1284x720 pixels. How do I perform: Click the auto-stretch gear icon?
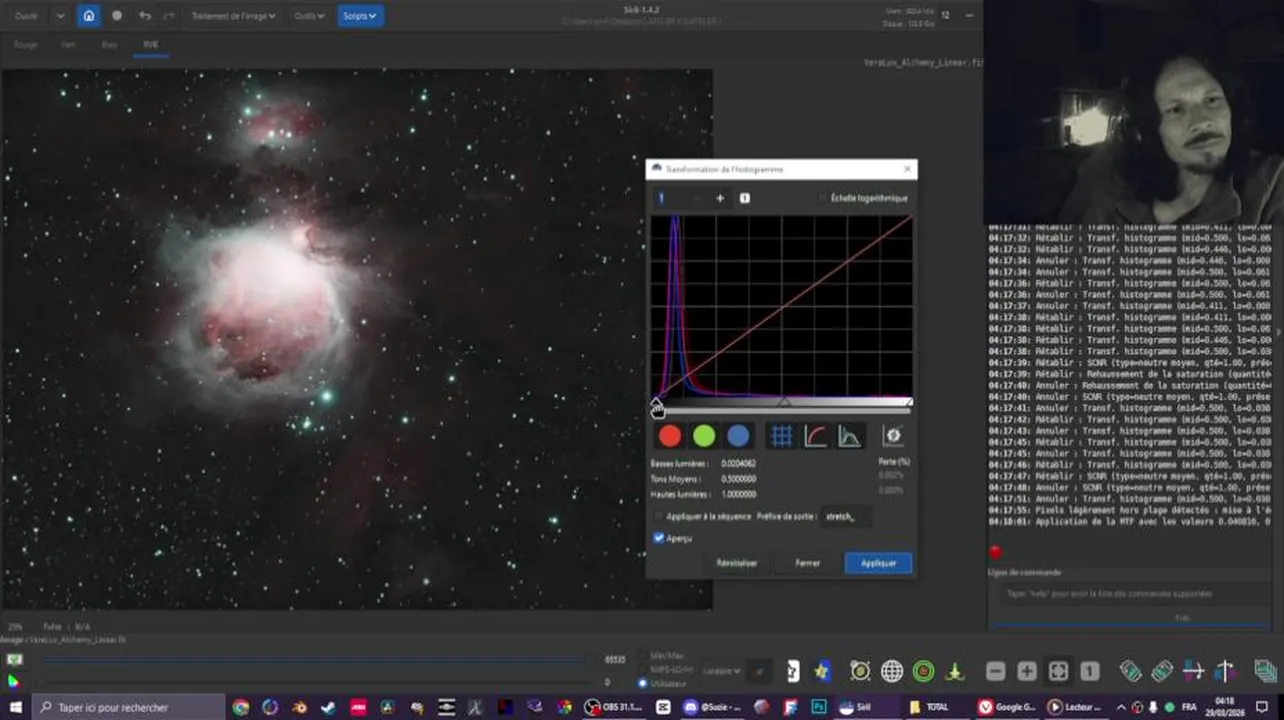[x=893, y=435]
